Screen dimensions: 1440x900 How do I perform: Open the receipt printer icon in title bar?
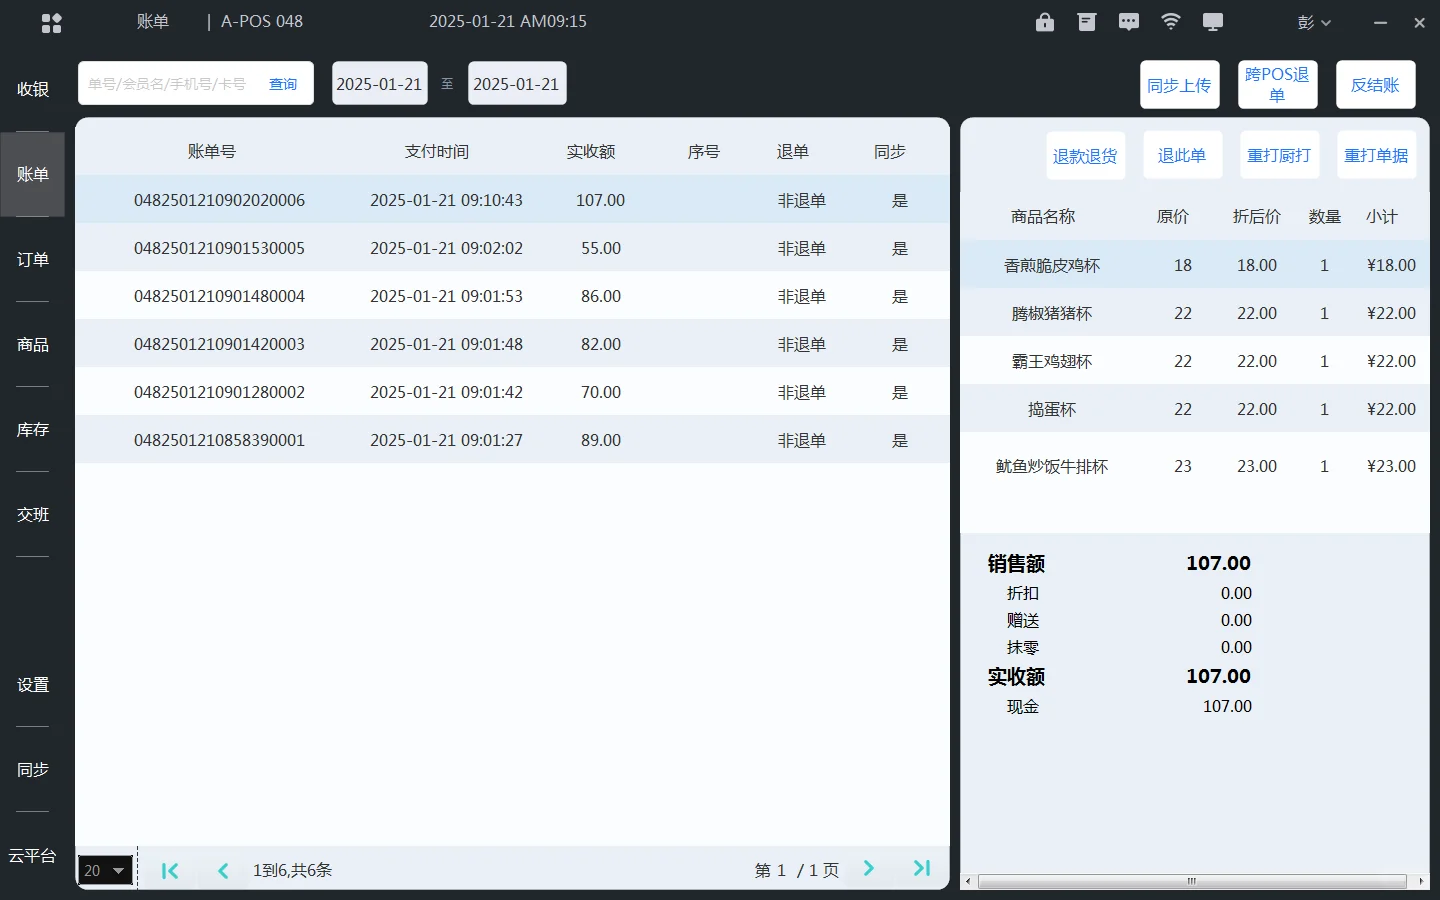[x=1086, y=21]
